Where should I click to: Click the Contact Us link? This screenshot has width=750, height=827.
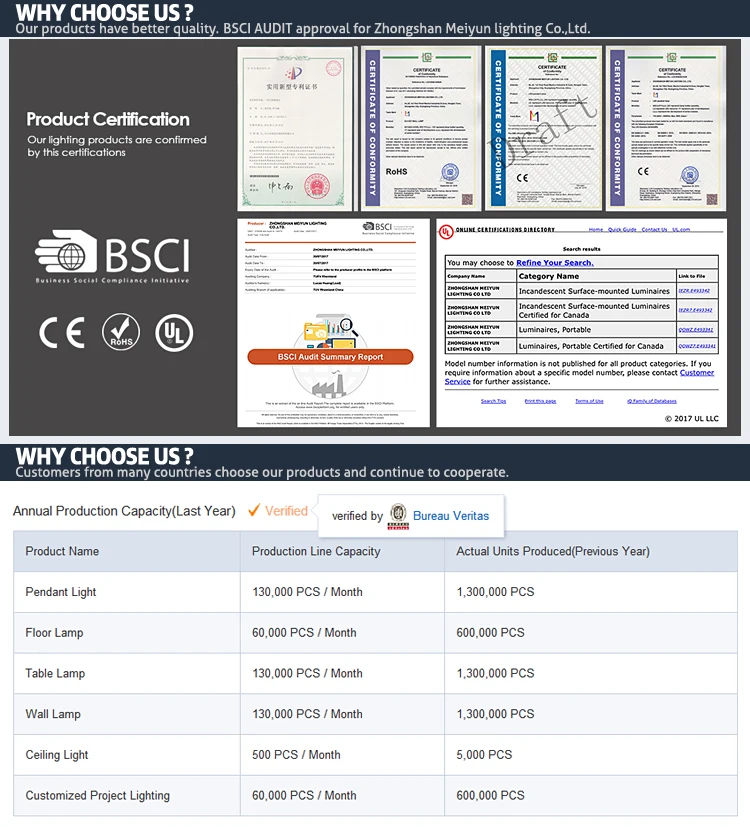(654, 229)
